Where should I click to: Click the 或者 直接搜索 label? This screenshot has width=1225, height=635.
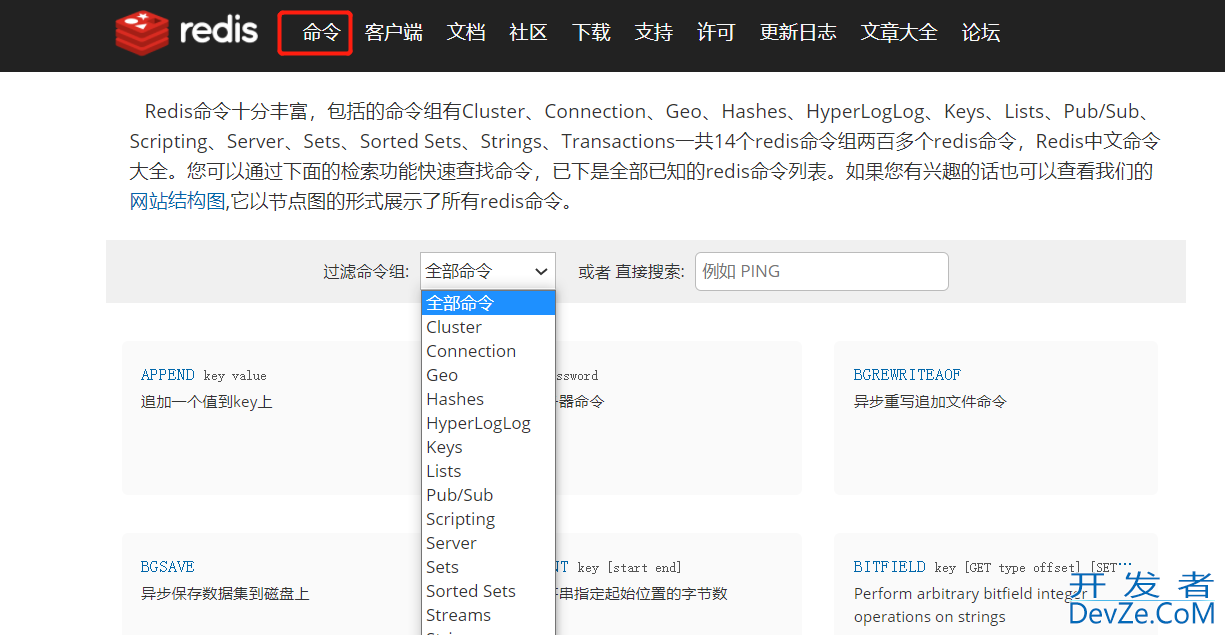tap(632, 272)
